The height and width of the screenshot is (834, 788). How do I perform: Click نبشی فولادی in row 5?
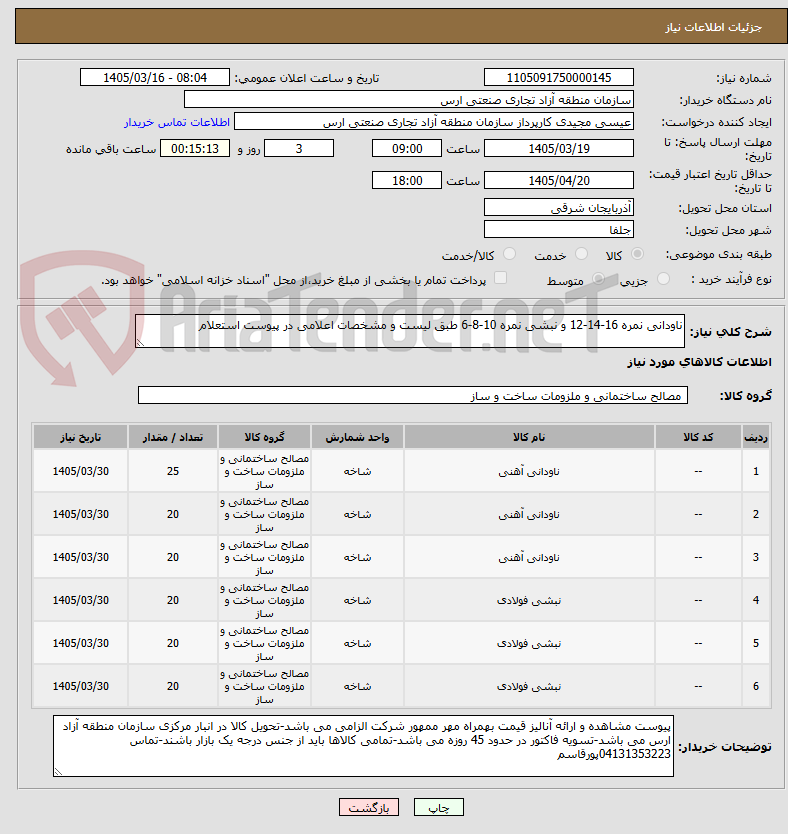(x=529, y=644)
